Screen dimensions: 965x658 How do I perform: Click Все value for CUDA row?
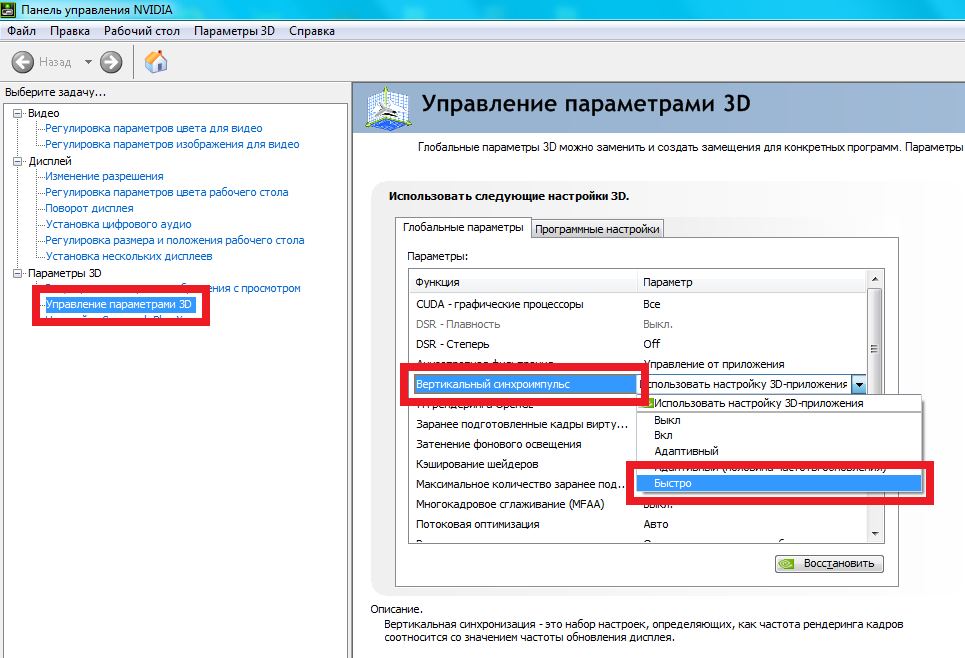point(652,304)
